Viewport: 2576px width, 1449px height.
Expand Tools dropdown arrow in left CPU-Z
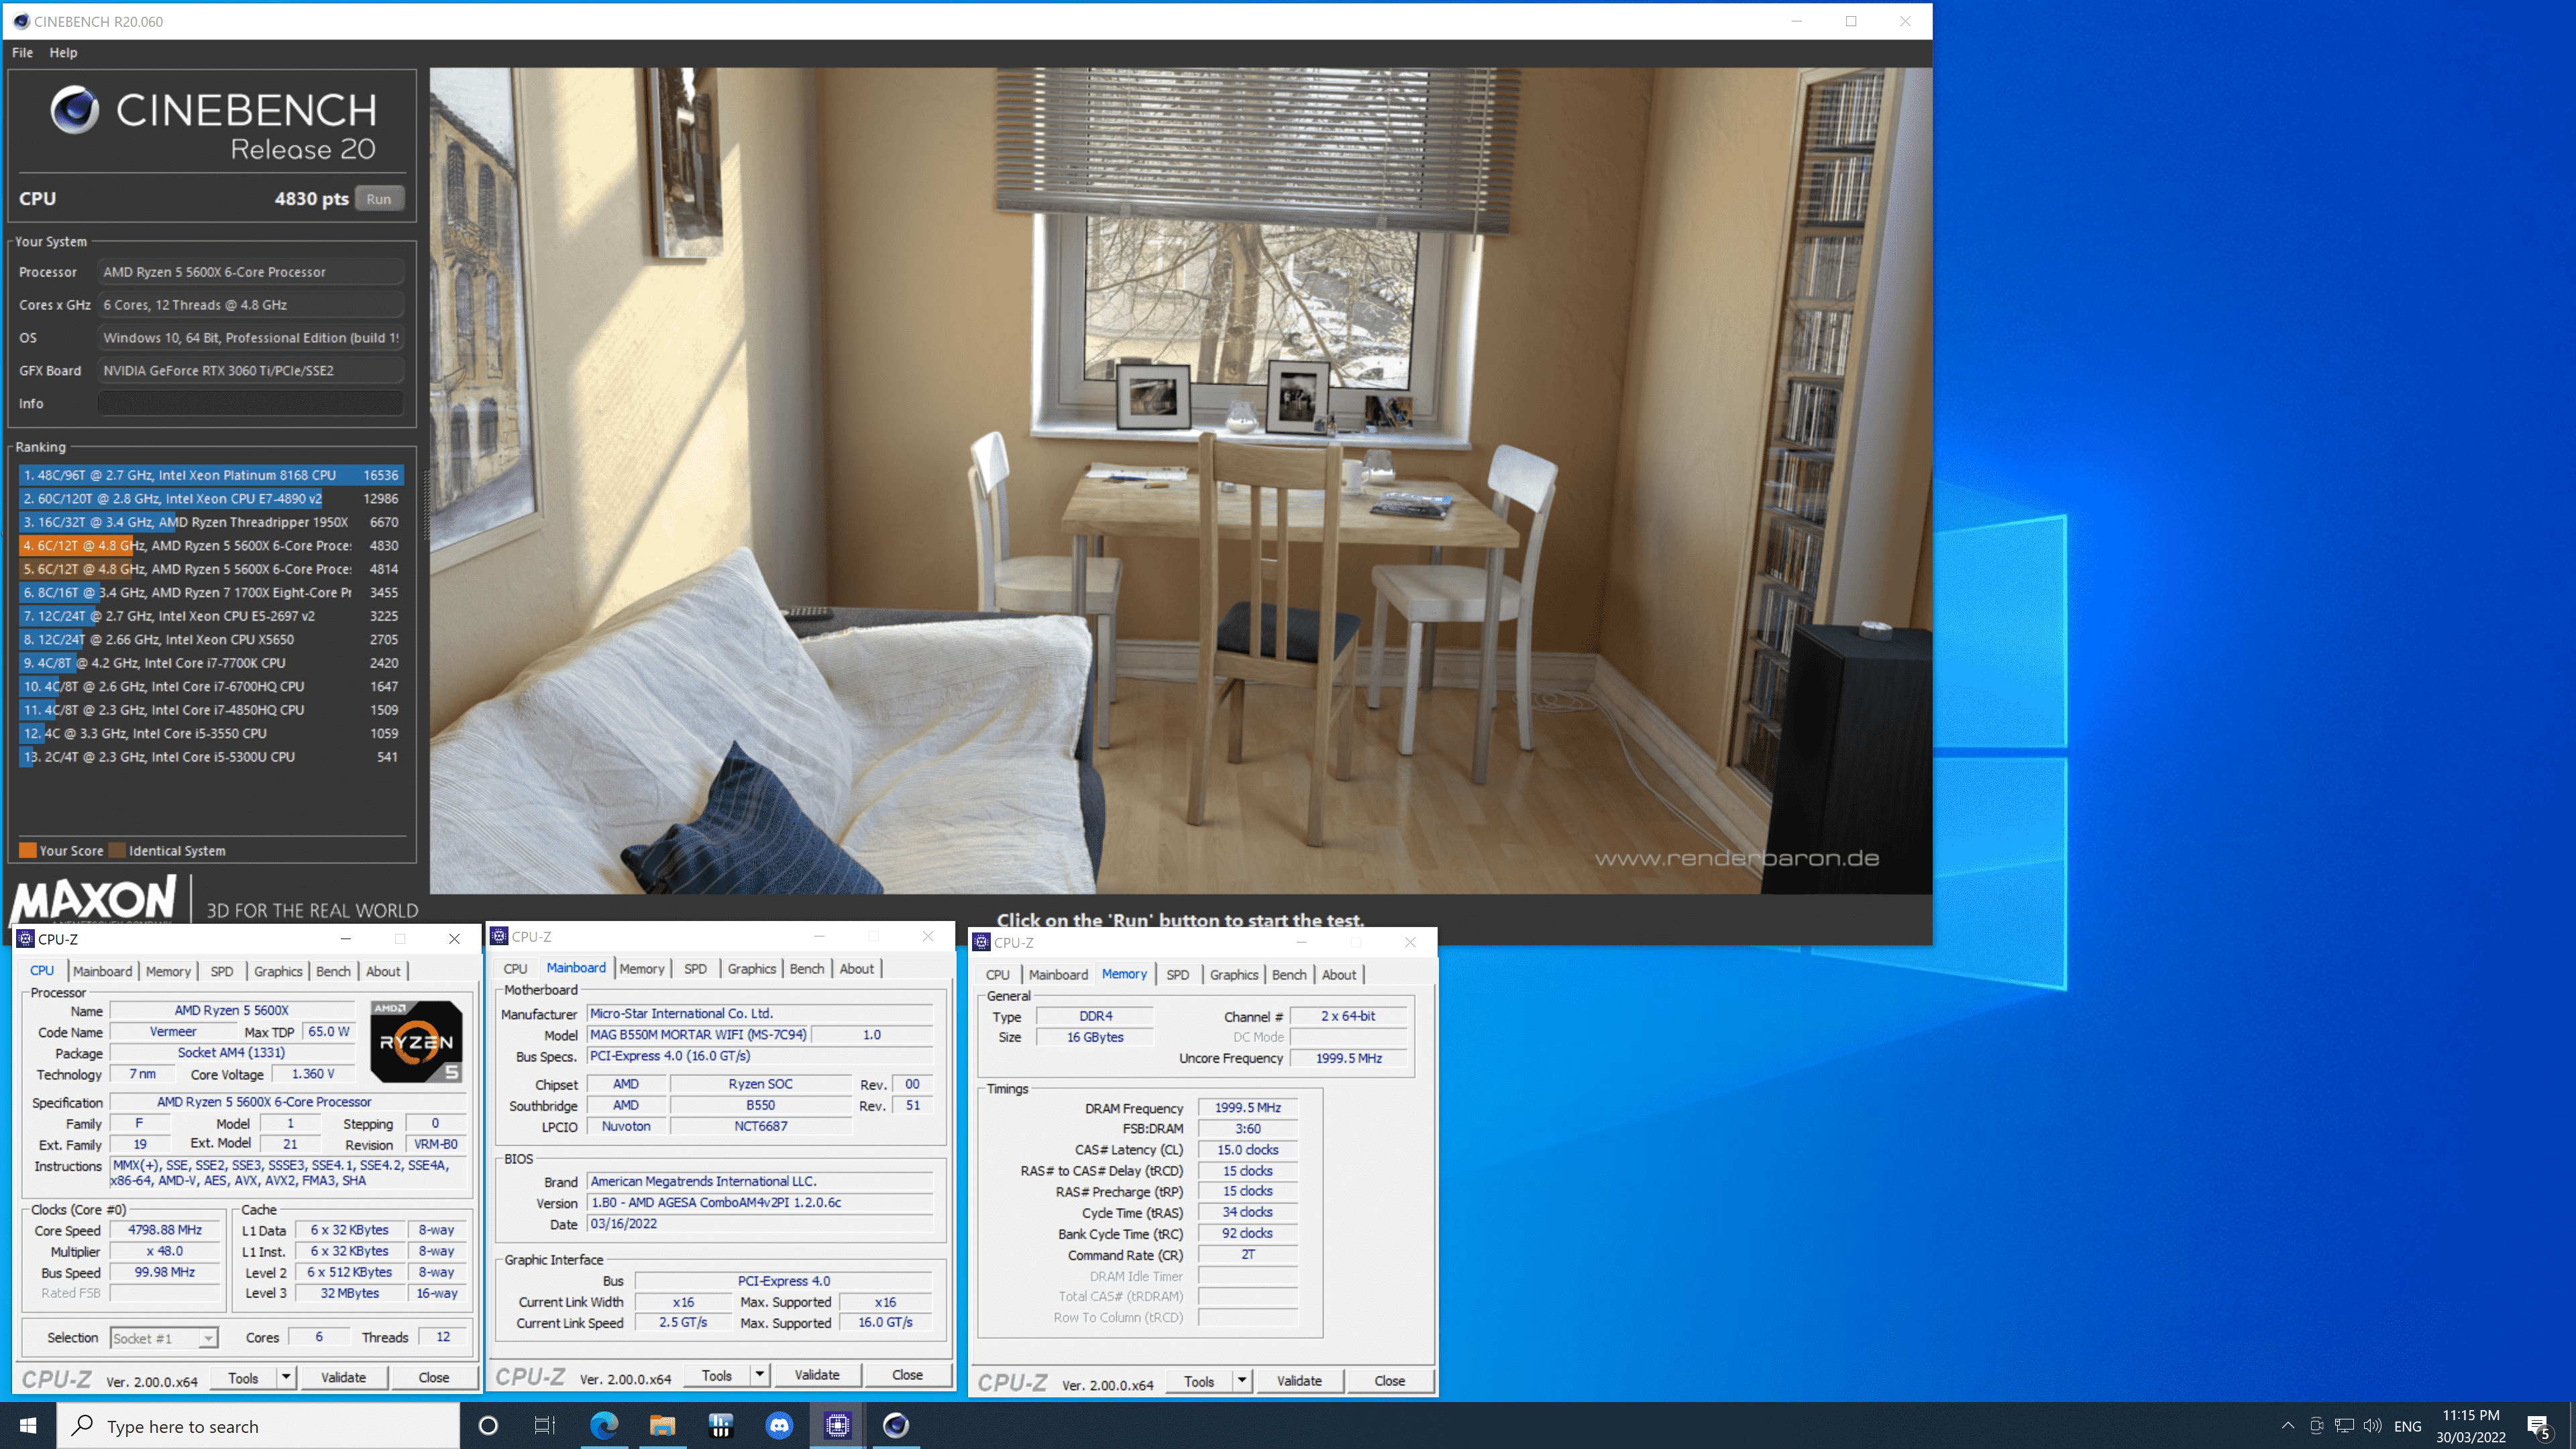click(286, 1378)
